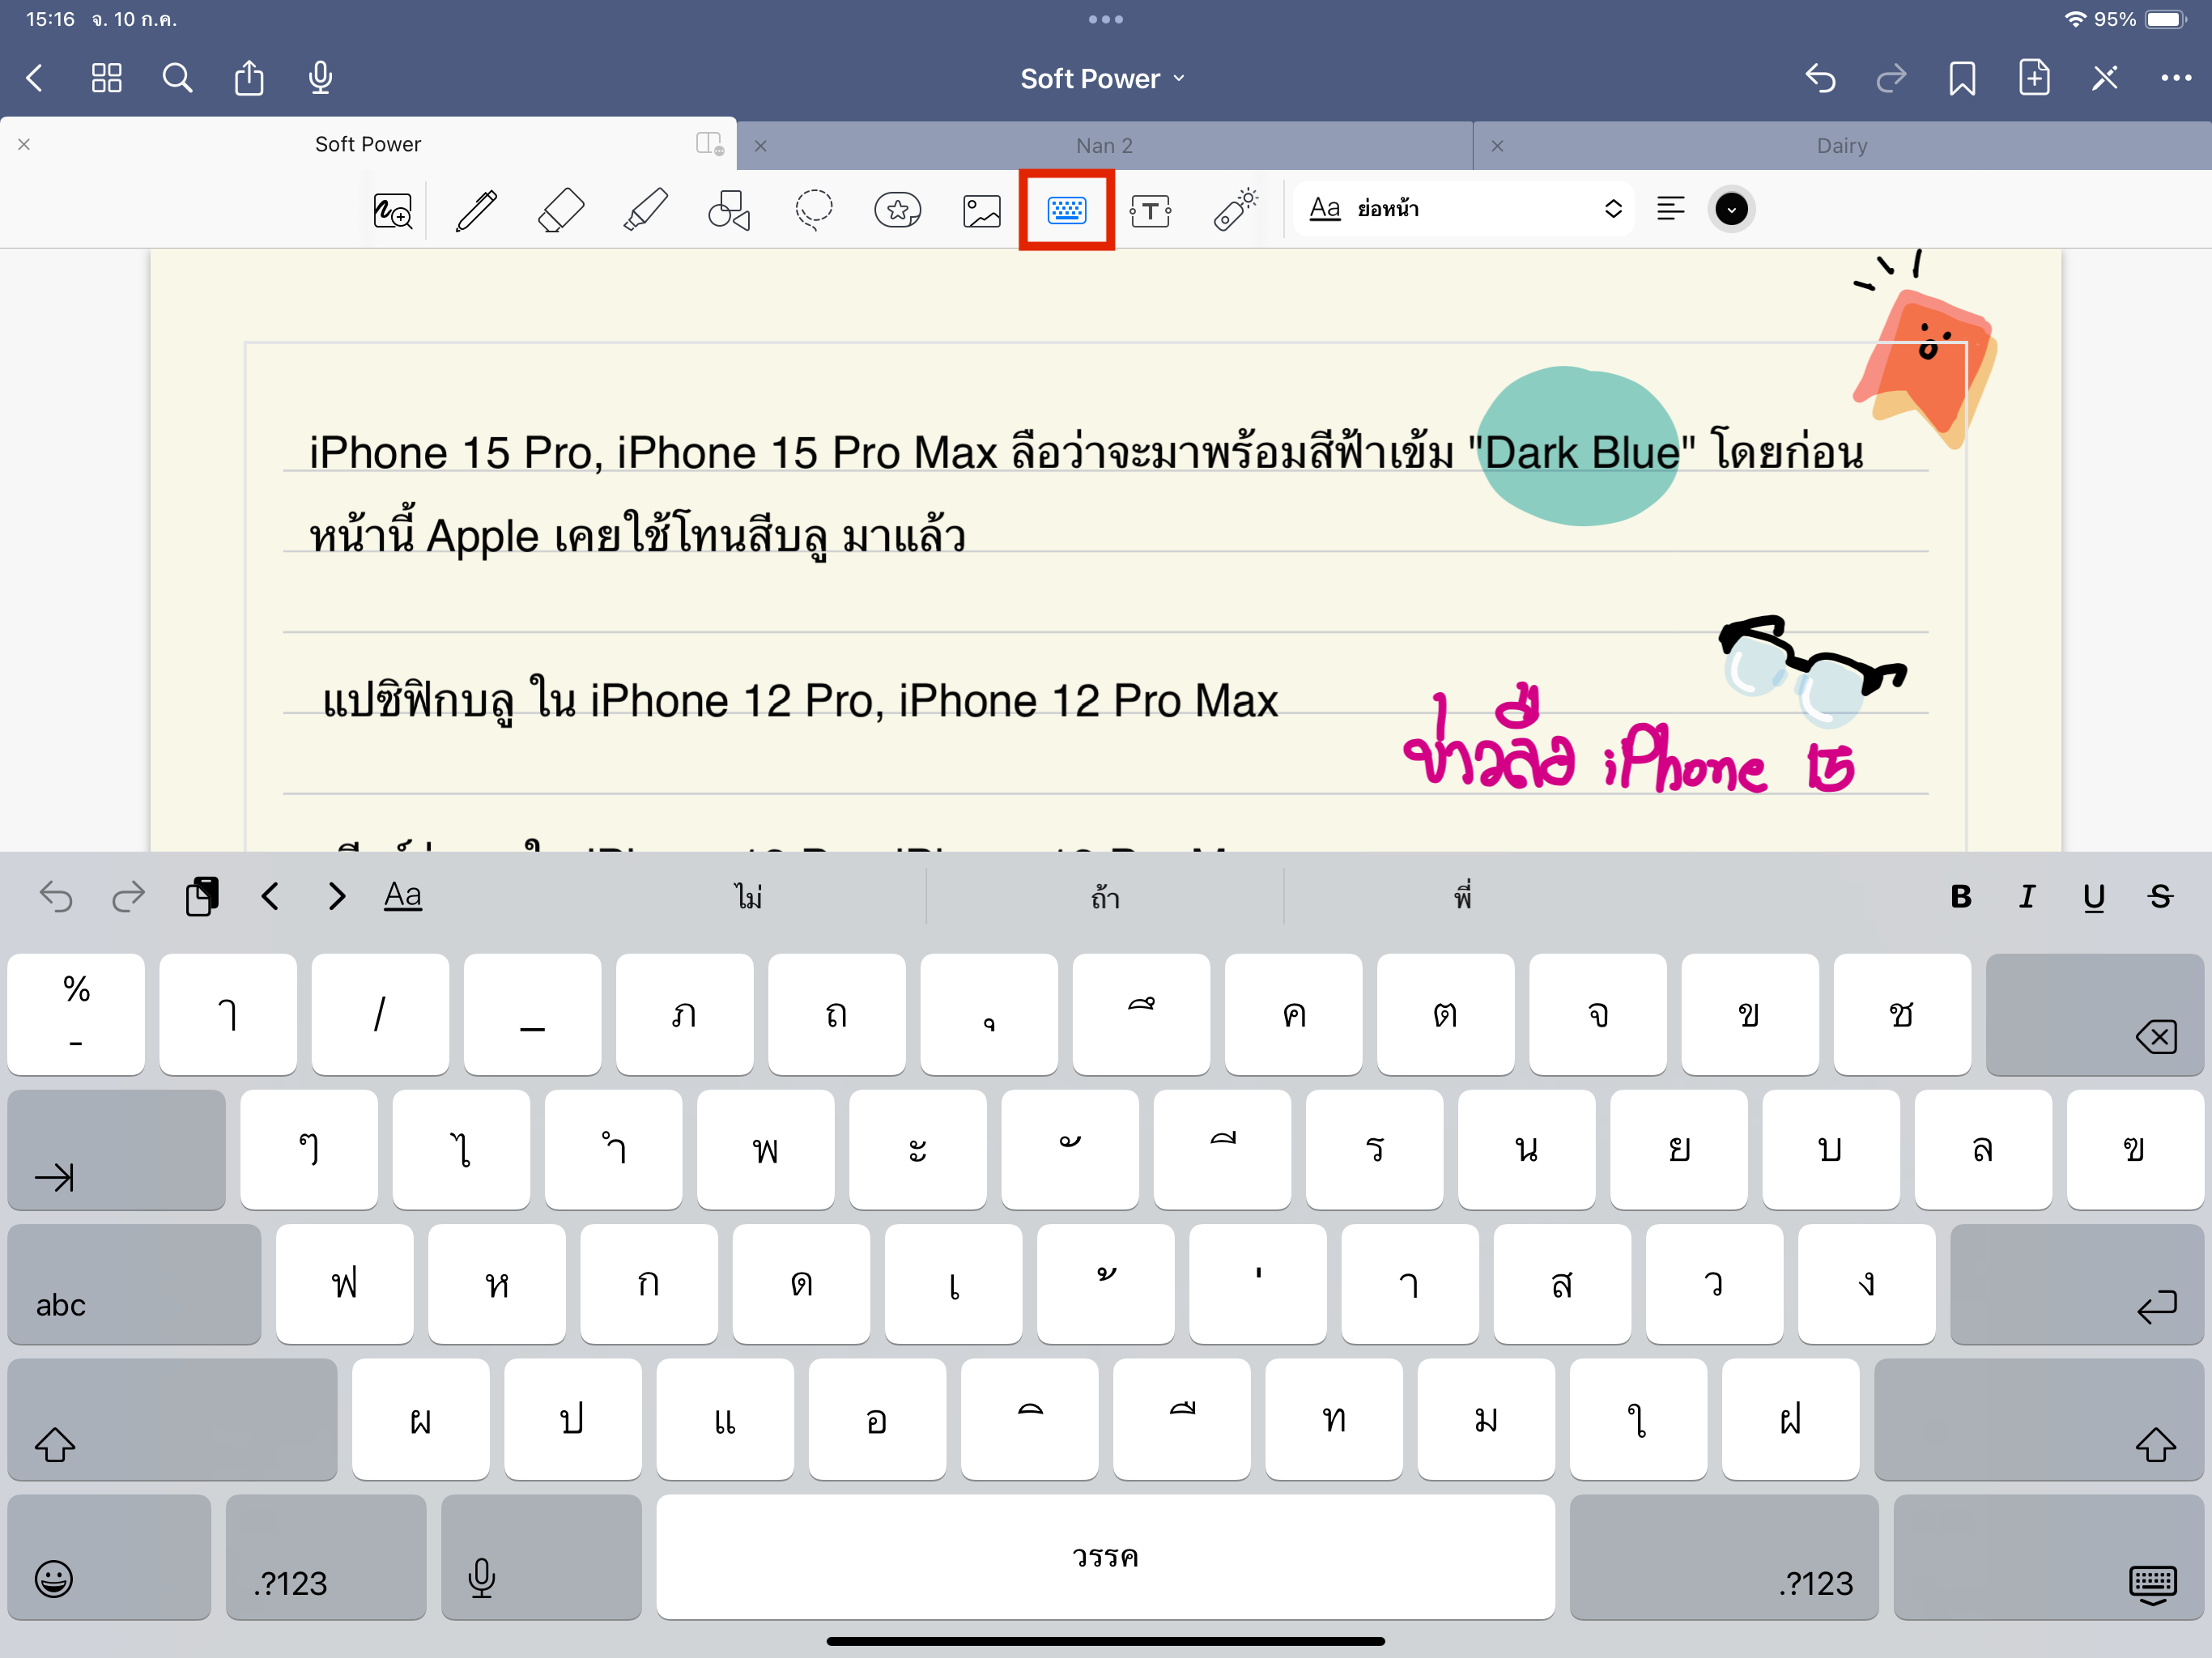Open the three-dot more options menu
Screen dimensions: 2212x1658
[2175, 78]
